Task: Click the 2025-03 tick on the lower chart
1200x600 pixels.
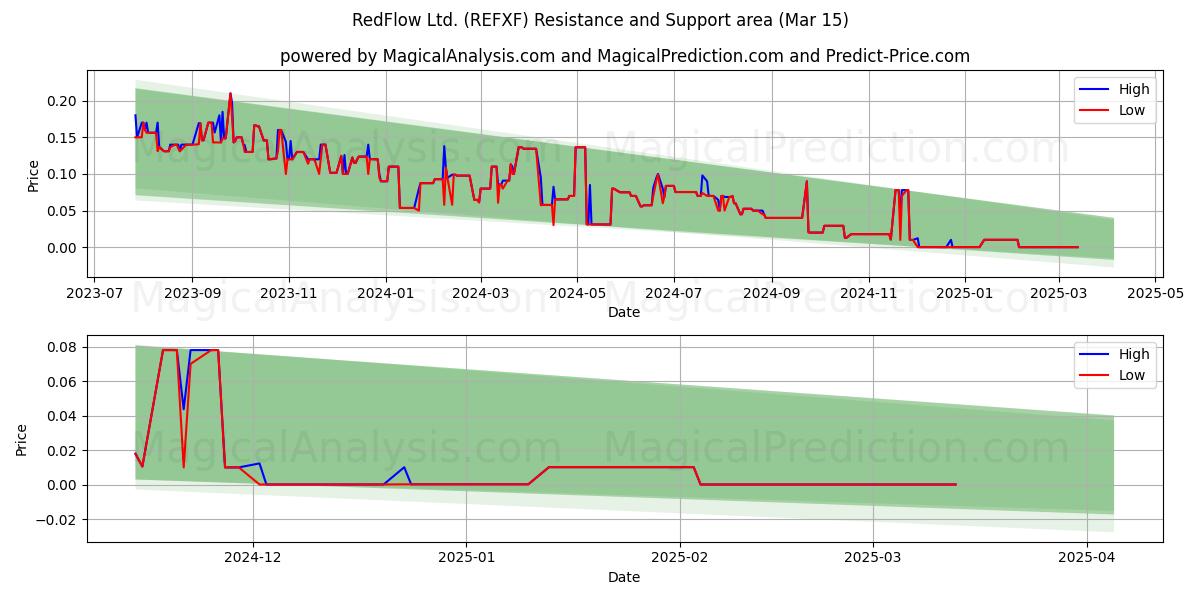Action: click(873, 560)
